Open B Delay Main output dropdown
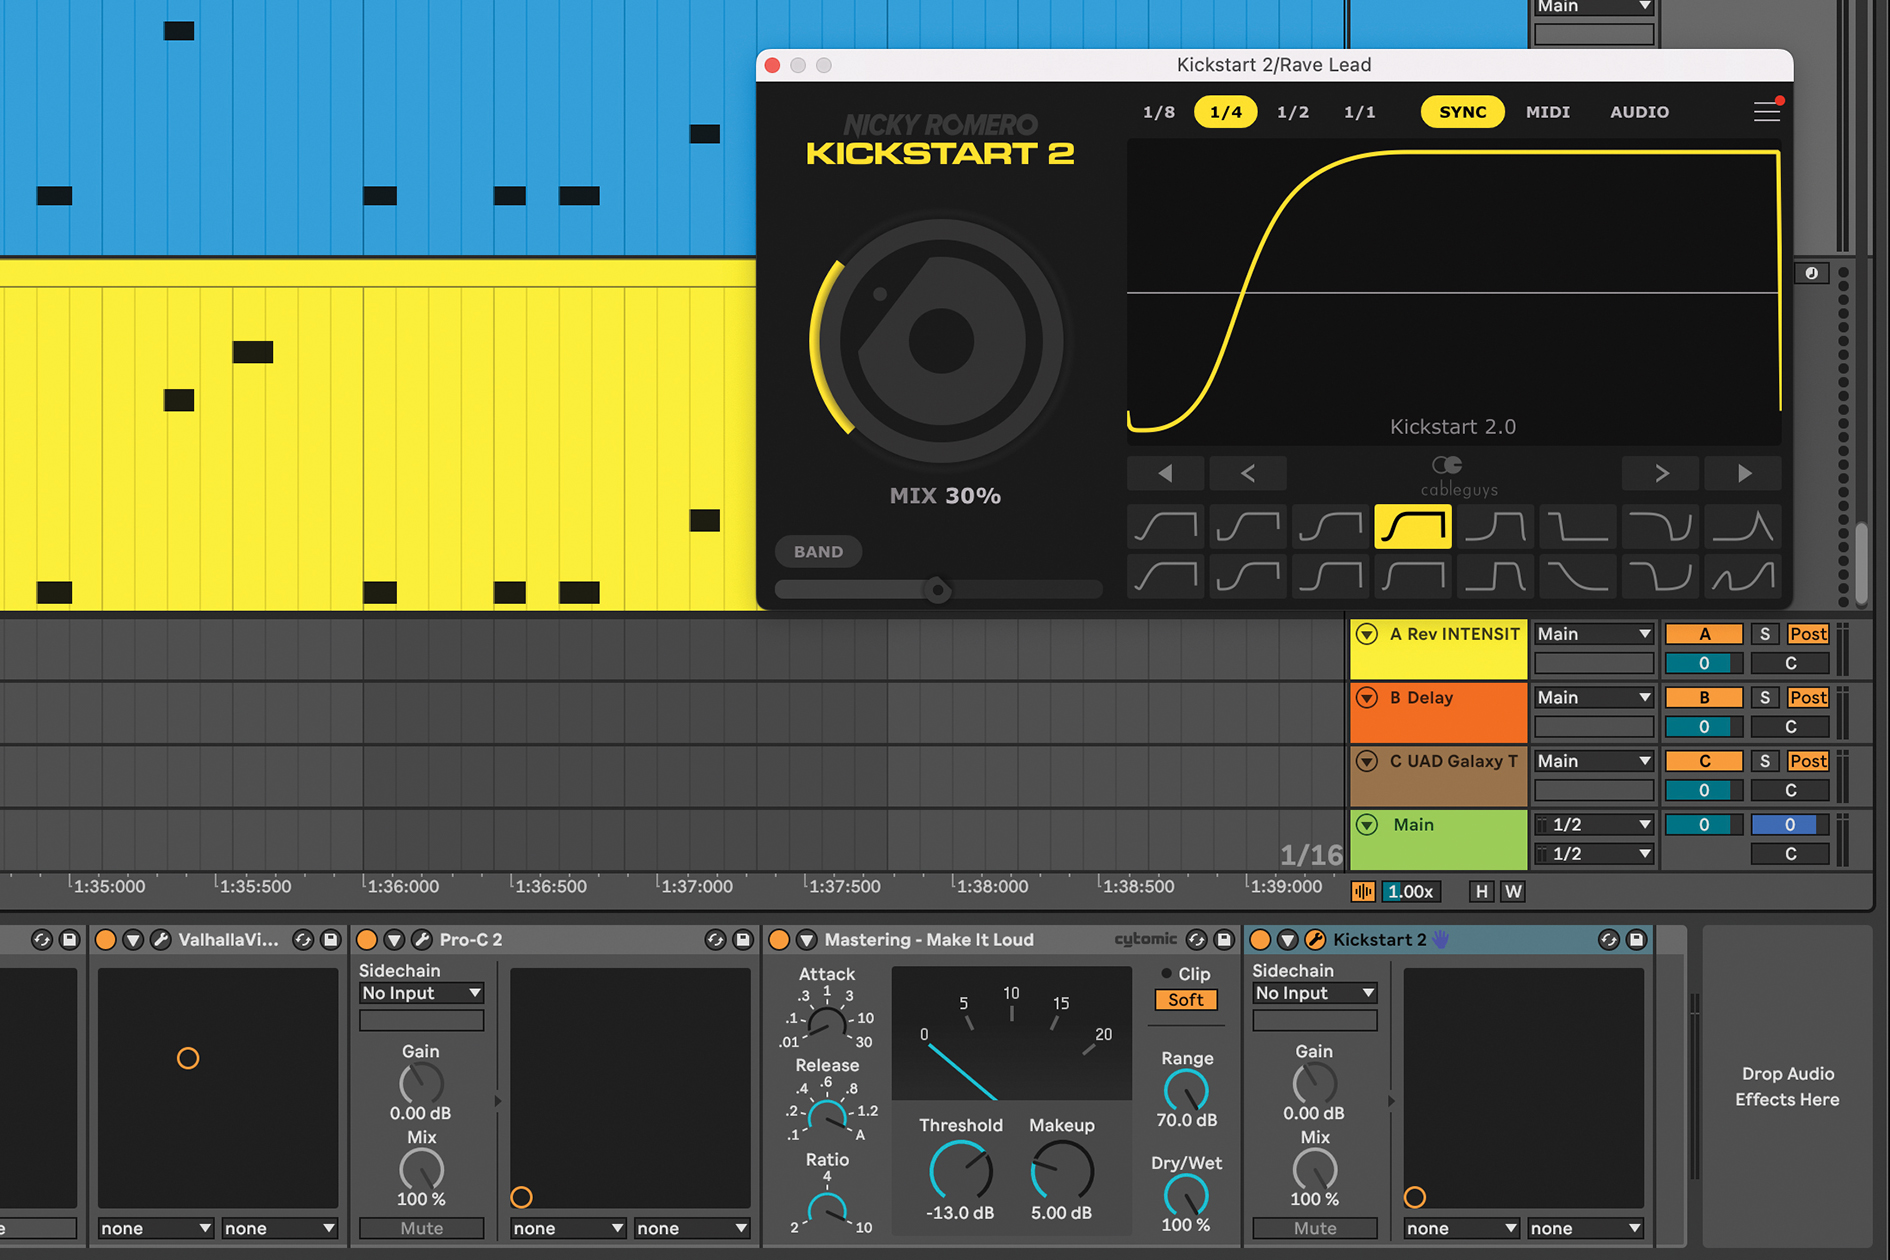The image size is (1890, 1260). click(x=1593, y=697)
